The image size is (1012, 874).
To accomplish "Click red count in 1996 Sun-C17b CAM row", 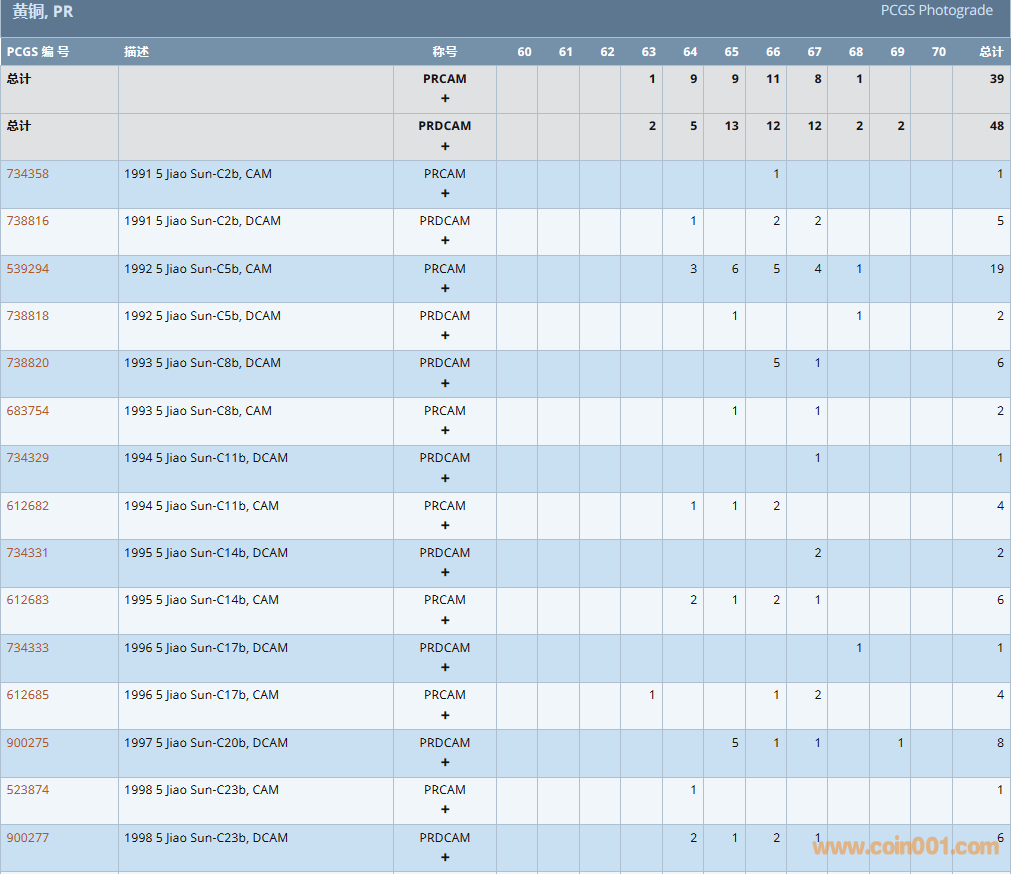I will point(652,695).
